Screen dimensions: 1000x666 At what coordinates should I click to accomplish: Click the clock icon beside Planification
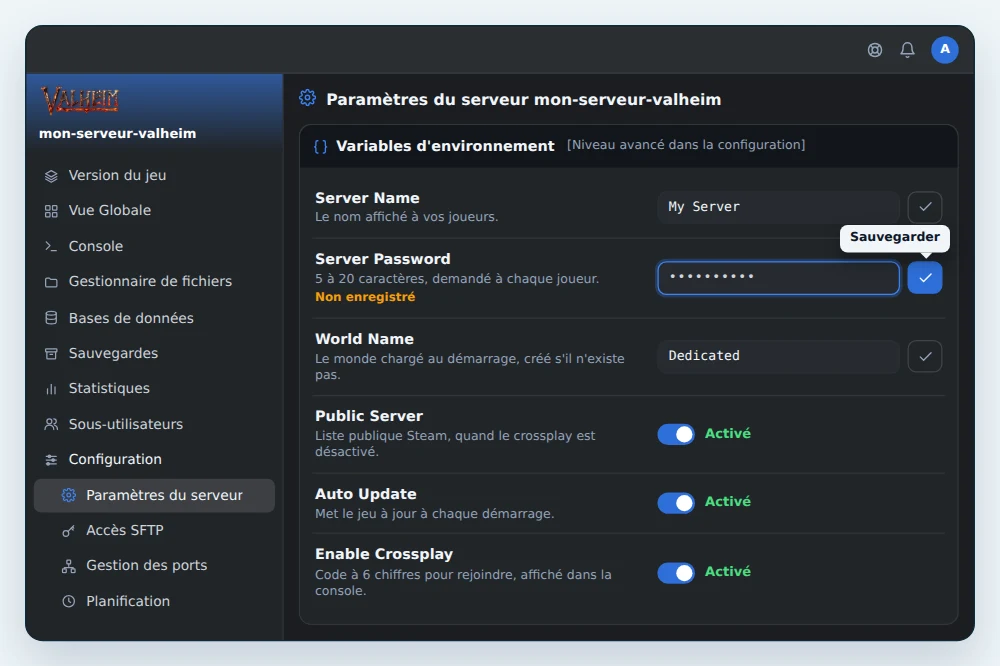click(69, 601)
